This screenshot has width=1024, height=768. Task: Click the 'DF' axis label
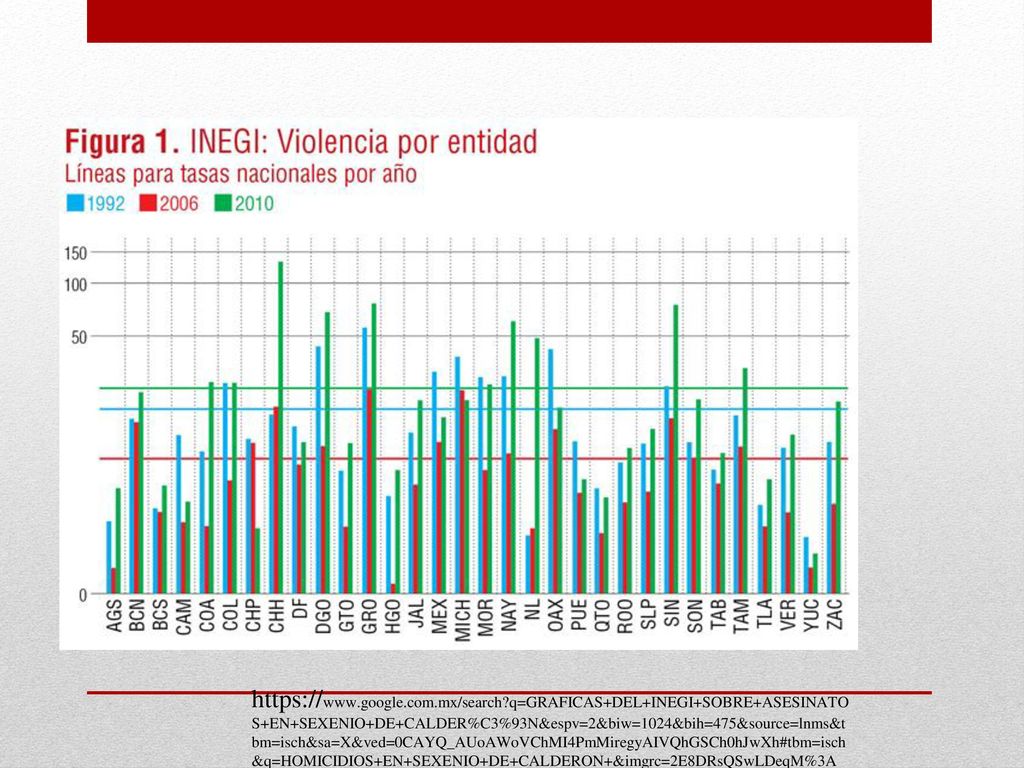(x=300, y=609)
